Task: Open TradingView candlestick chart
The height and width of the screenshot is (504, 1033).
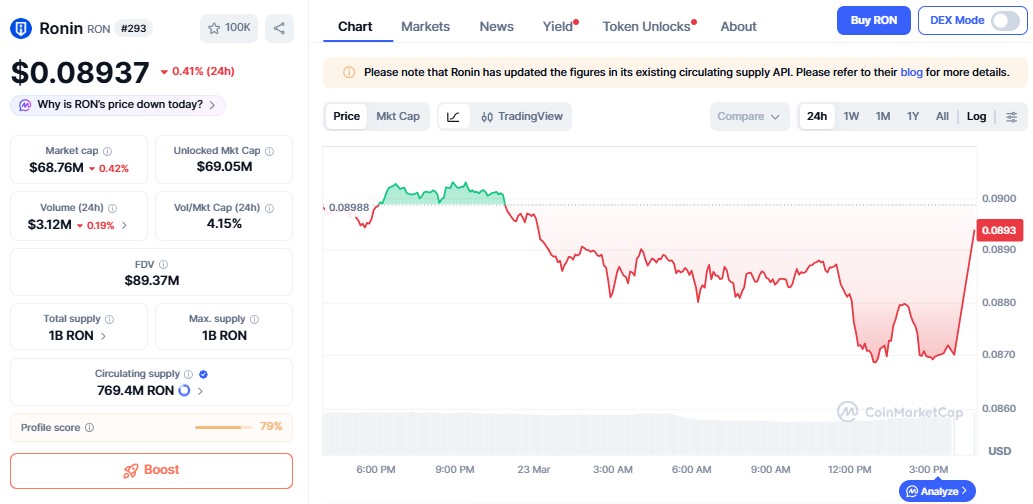Action: (x=521, y=117)
